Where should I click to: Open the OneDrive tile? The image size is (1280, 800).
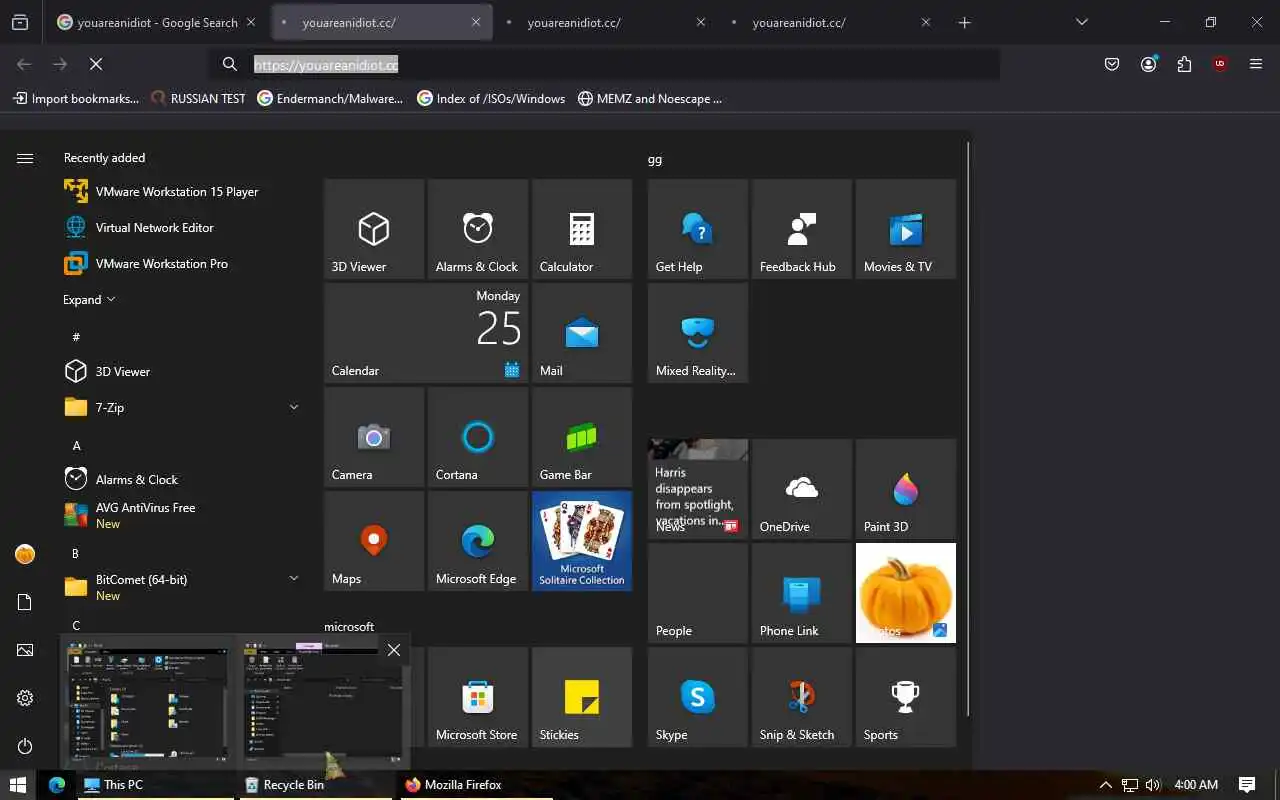(802, 489)
